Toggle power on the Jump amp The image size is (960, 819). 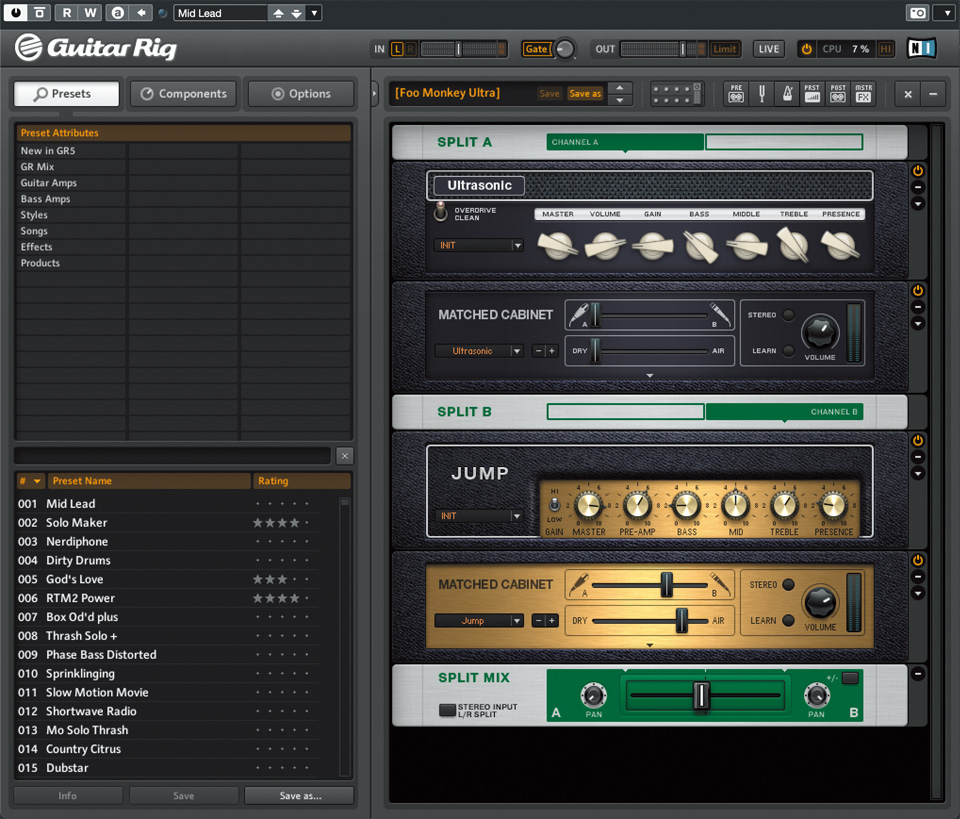coord(918,440)
